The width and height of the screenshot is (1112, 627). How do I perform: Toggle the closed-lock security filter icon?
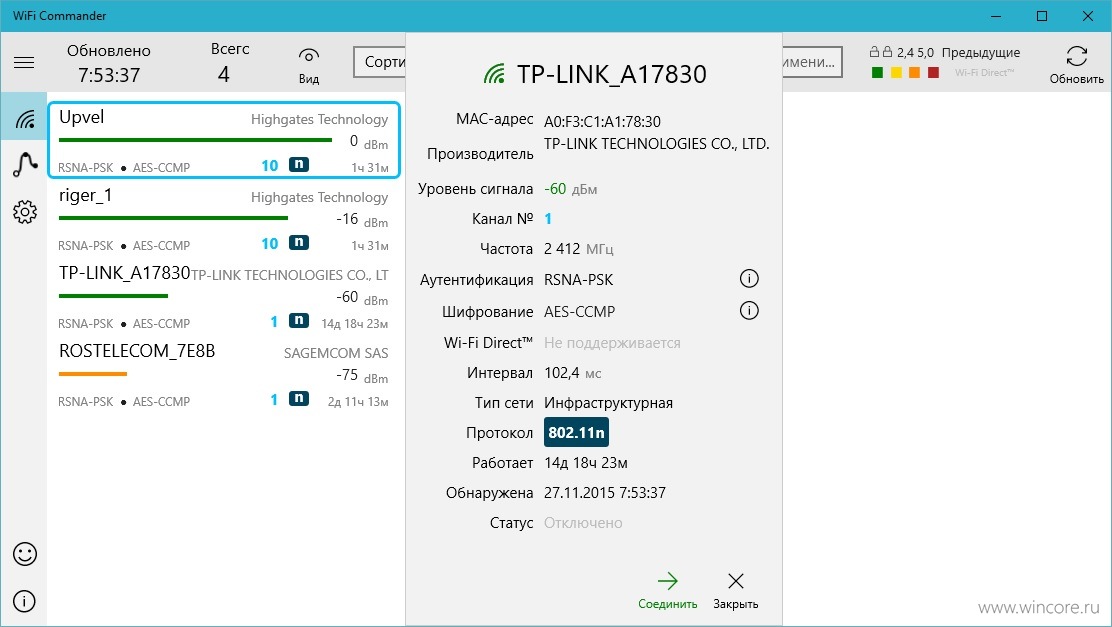(x=887, y=52)
